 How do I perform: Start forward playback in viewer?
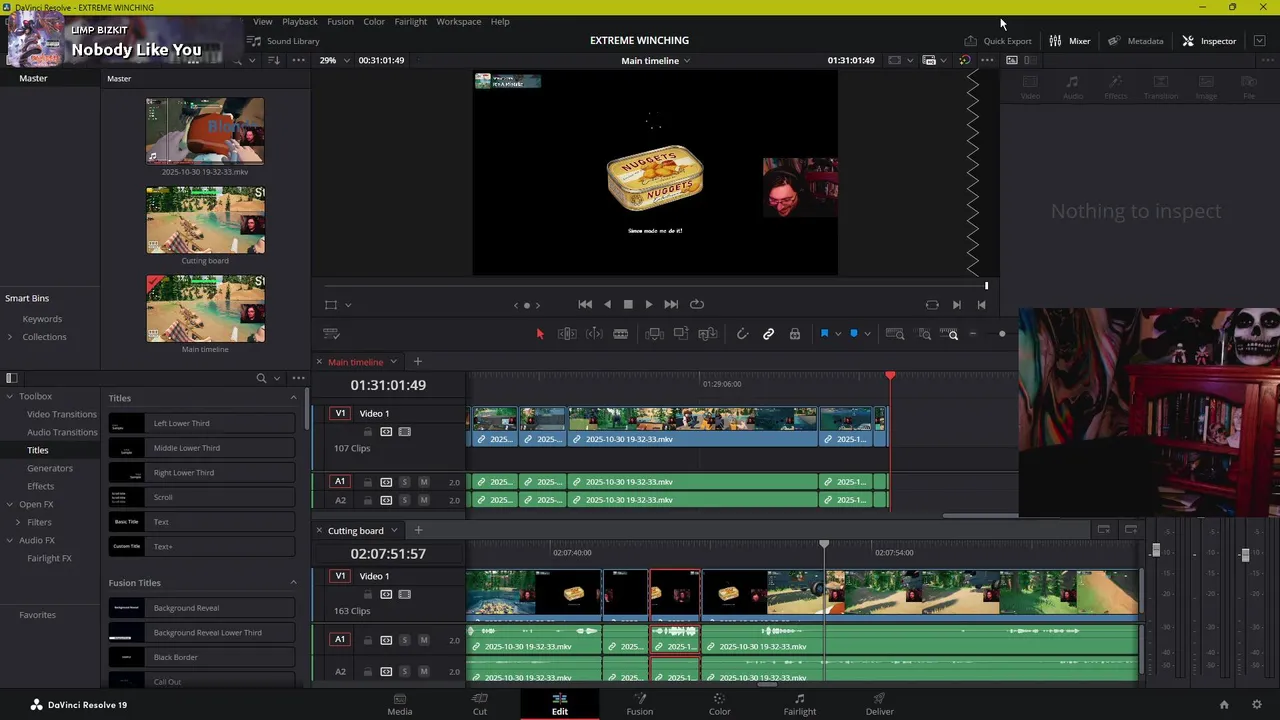[x=649, y=304]
